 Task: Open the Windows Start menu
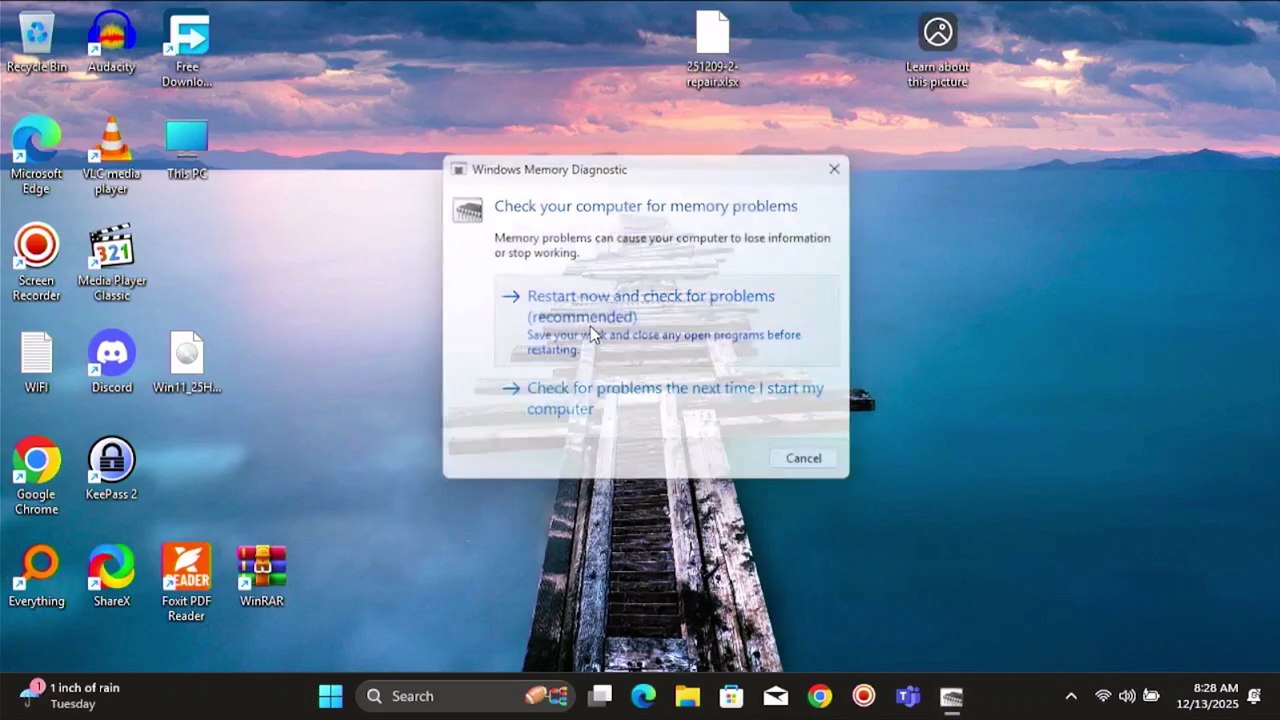pyautogui.click(x=330, y=696)
